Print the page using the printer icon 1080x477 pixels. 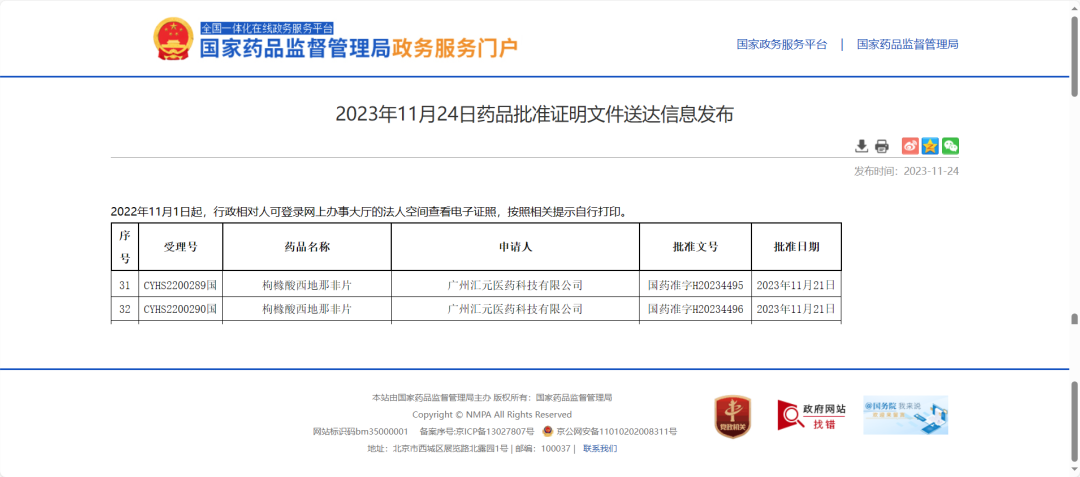pos(881,146)
